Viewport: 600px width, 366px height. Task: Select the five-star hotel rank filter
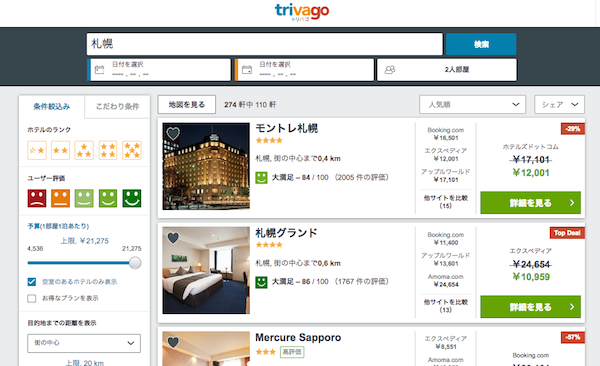pyautogui.click(x=132, y=150)
